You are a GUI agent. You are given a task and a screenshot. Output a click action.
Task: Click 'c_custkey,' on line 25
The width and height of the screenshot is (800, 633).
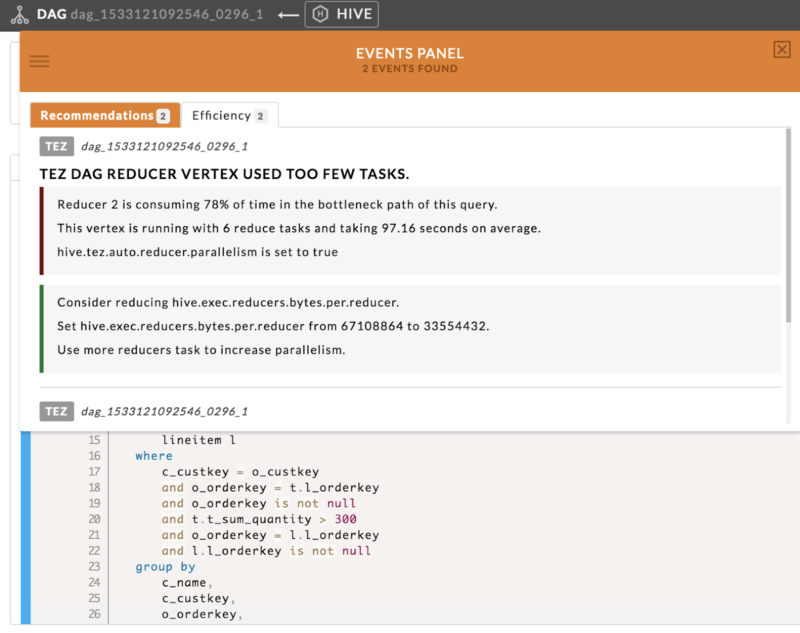pyautogui.click(x=198, y=598)
